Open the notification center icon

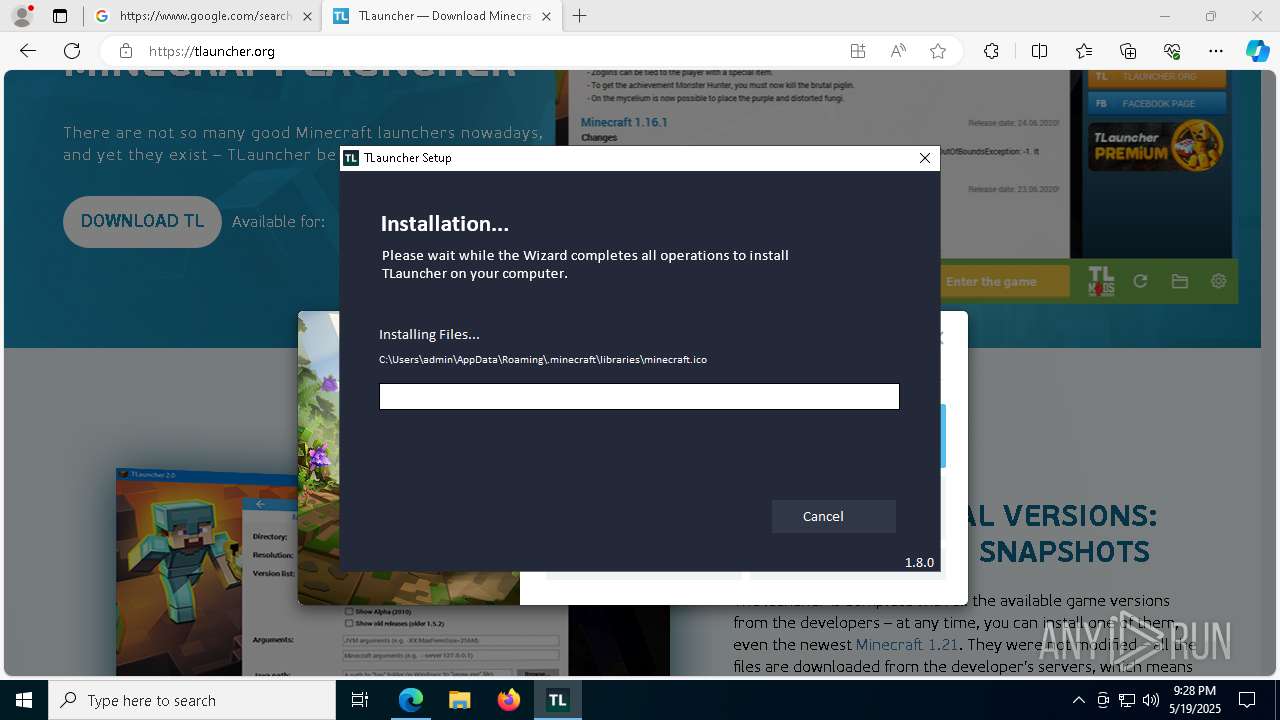coord(1247,700)
